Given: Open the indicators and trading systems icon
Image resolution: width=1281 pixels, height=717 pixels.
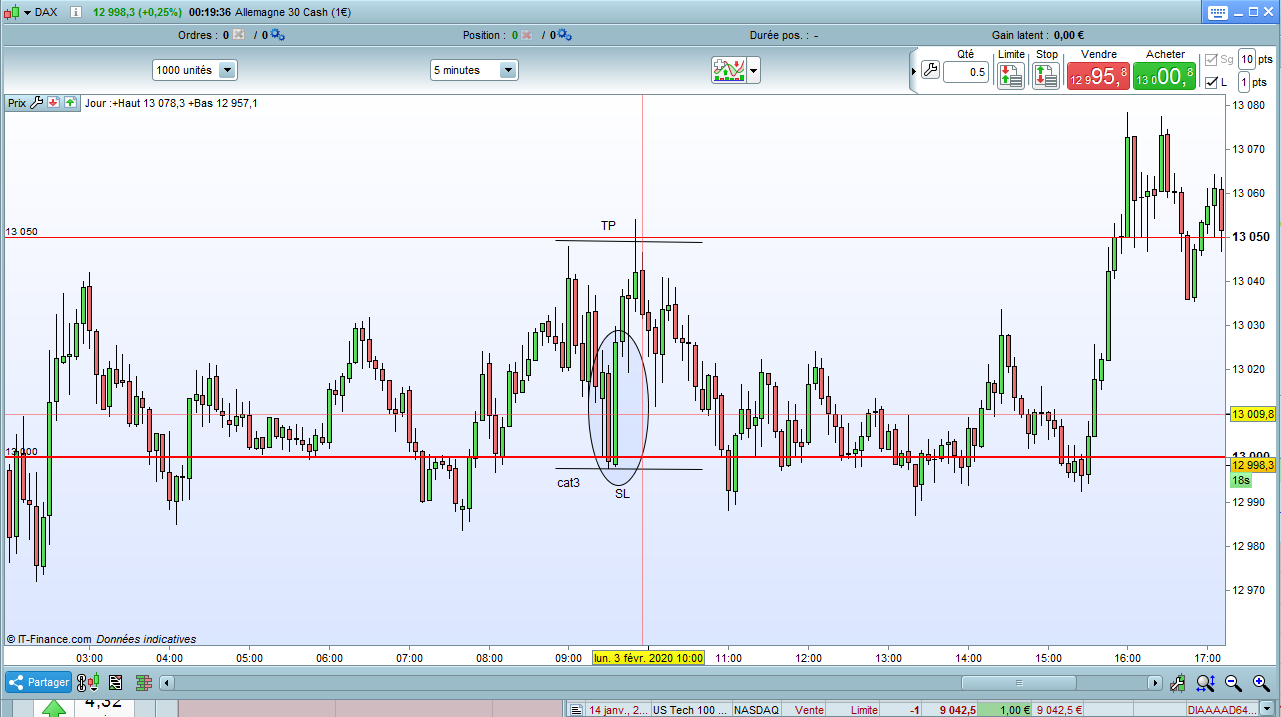Looking at the screenshot, I should pos(728,70).
